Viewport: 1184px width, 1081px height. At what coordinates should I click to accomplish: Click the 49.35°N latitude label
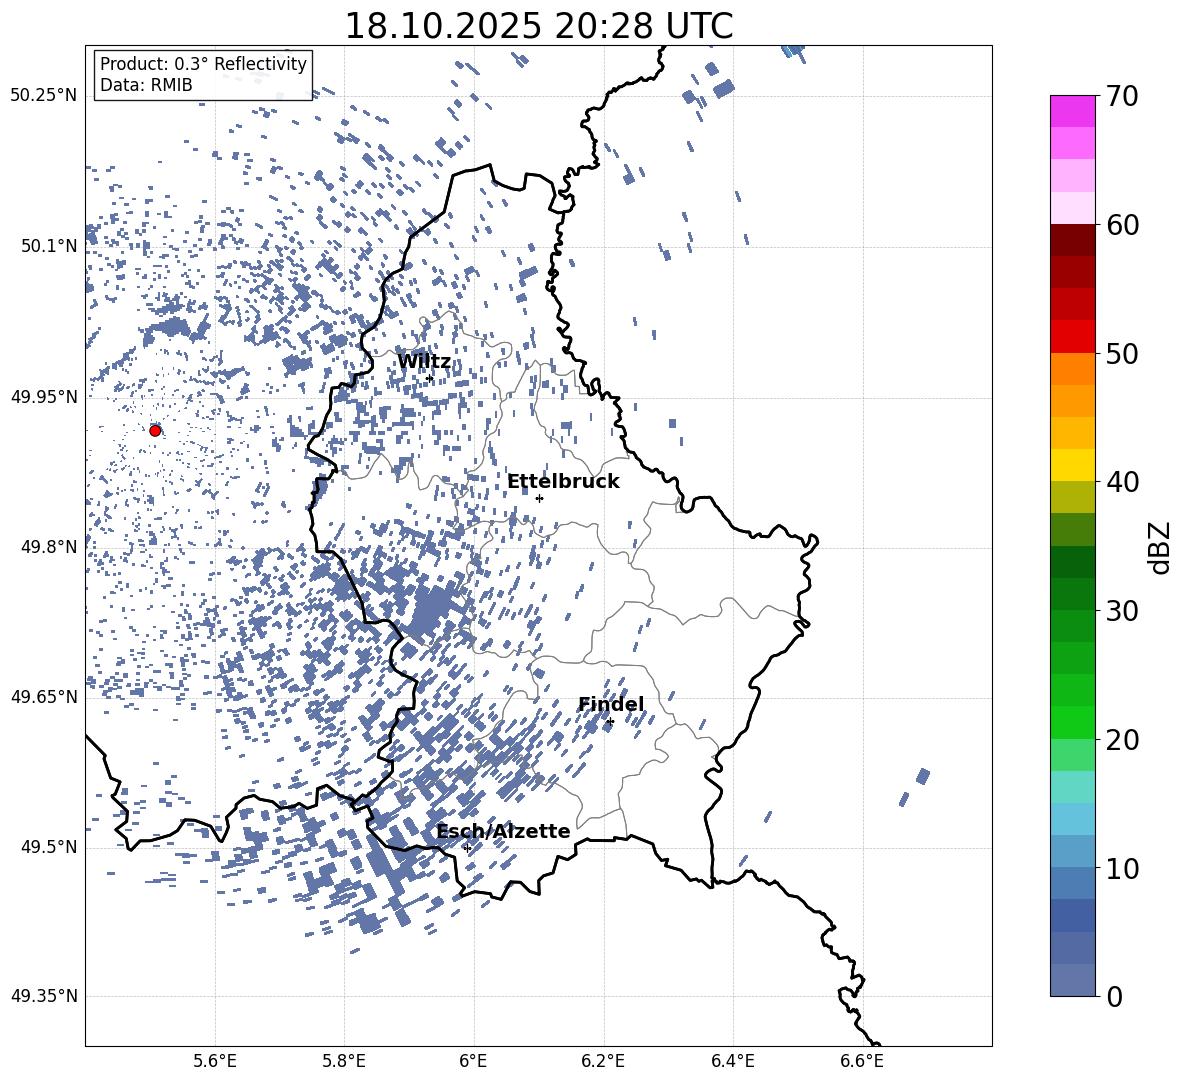[x=44, y=996]
